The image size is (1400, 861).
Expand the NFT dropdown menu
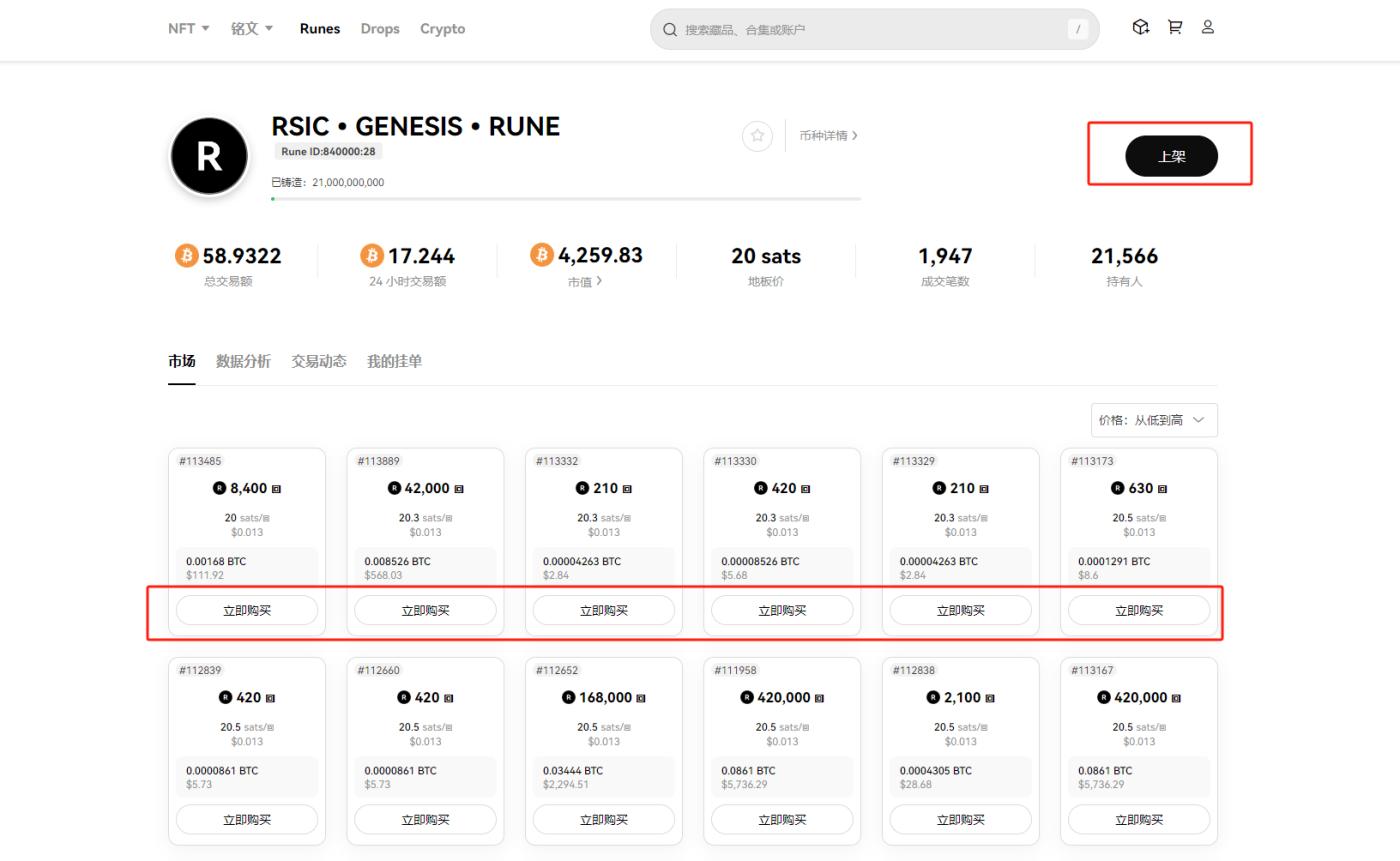coord(188,28)
